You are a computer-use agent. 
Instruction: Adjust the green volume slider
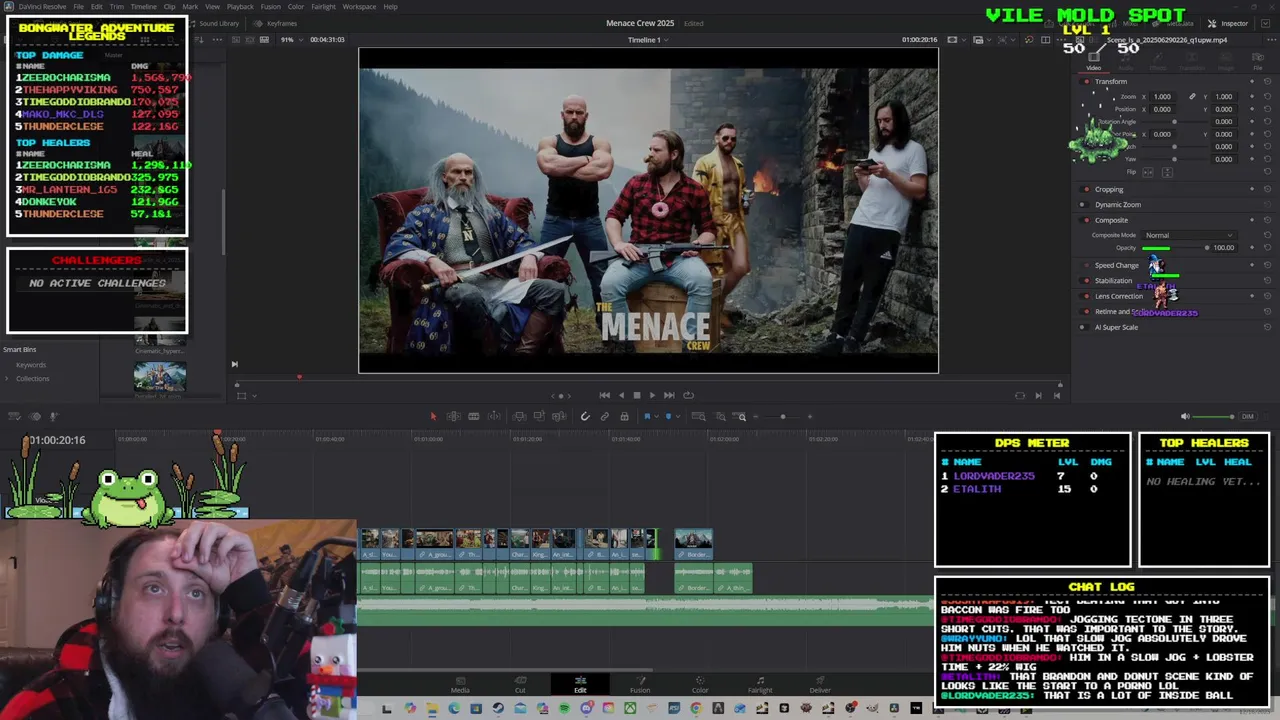point(1215,416)
